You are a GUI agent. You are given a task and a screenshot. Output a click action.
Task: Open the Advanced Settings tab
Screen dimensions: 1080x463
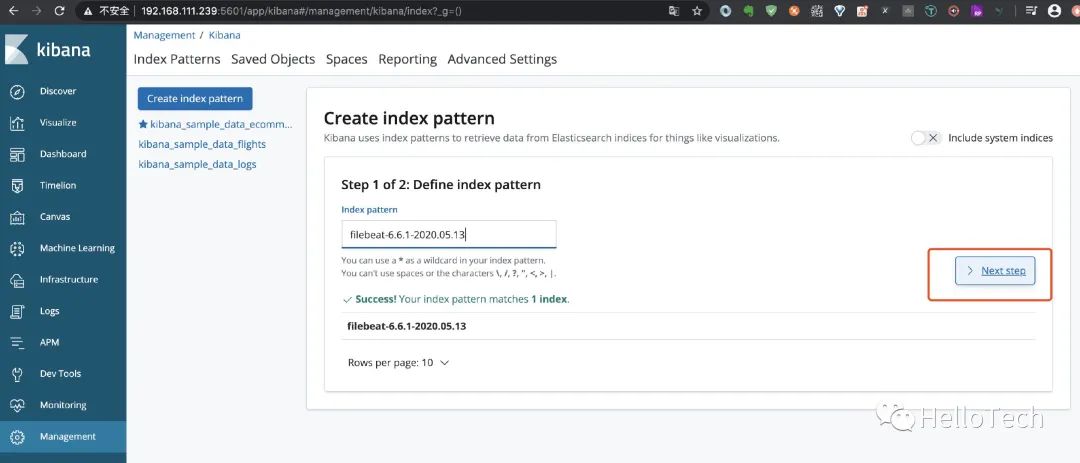(x=502, y=59)
